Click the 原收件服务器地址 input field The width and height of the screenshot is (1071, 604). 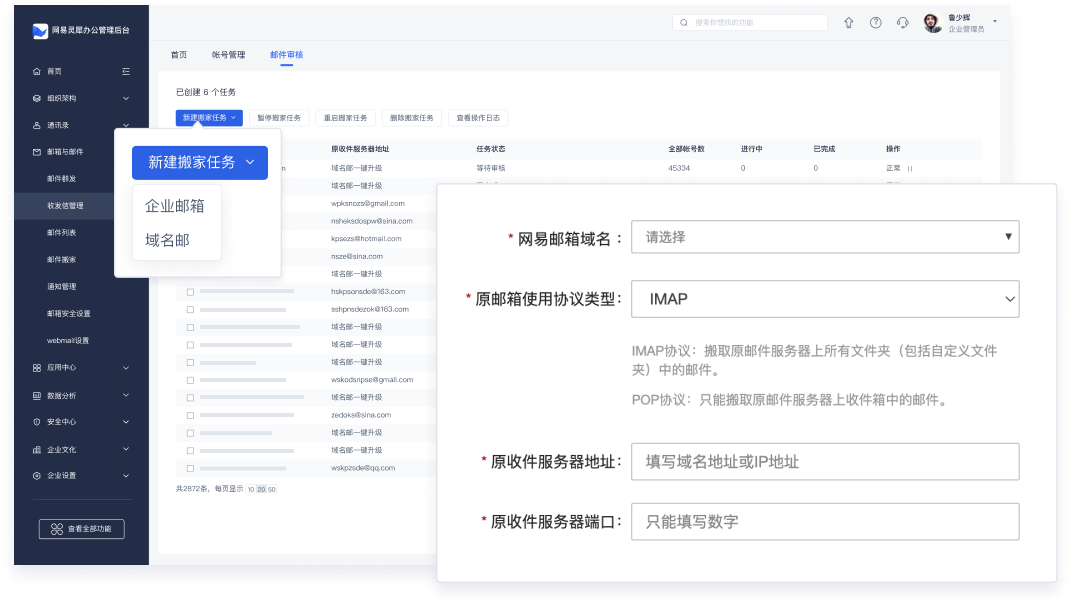pyautogui.click(x=825, y=462)
